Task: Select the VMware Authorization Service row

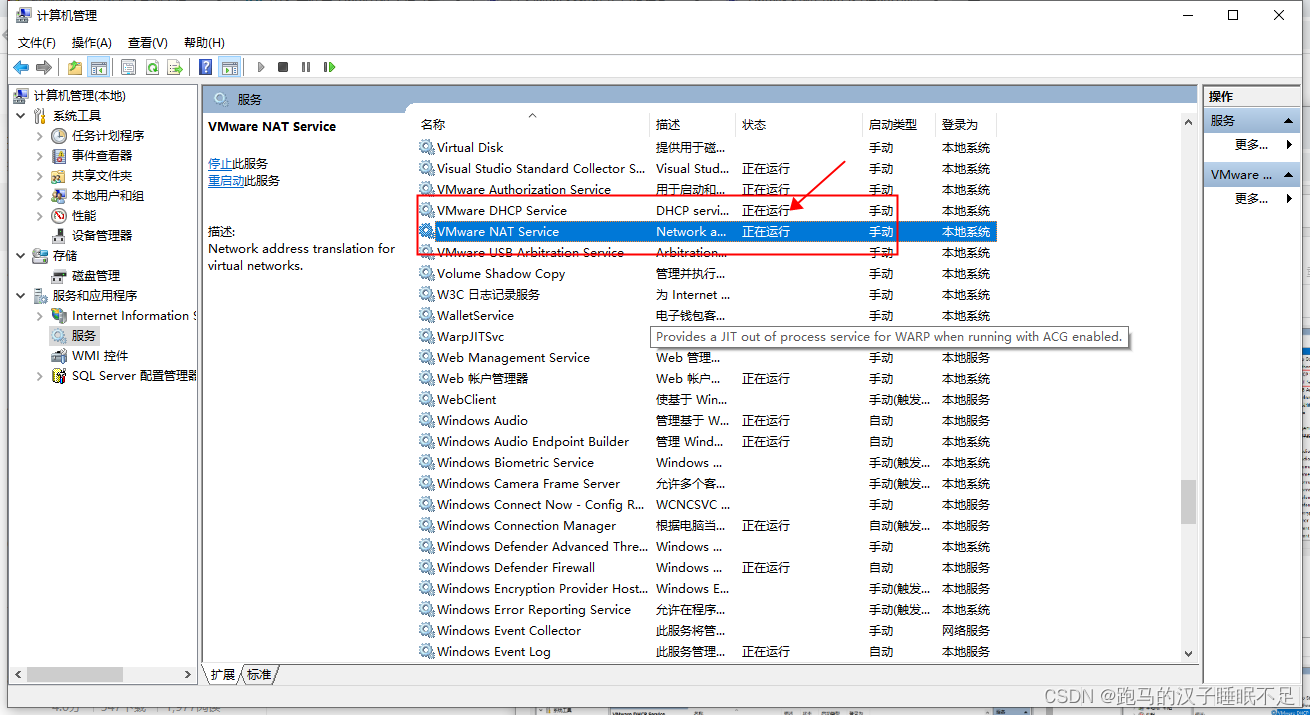Action: coord(706,189)
